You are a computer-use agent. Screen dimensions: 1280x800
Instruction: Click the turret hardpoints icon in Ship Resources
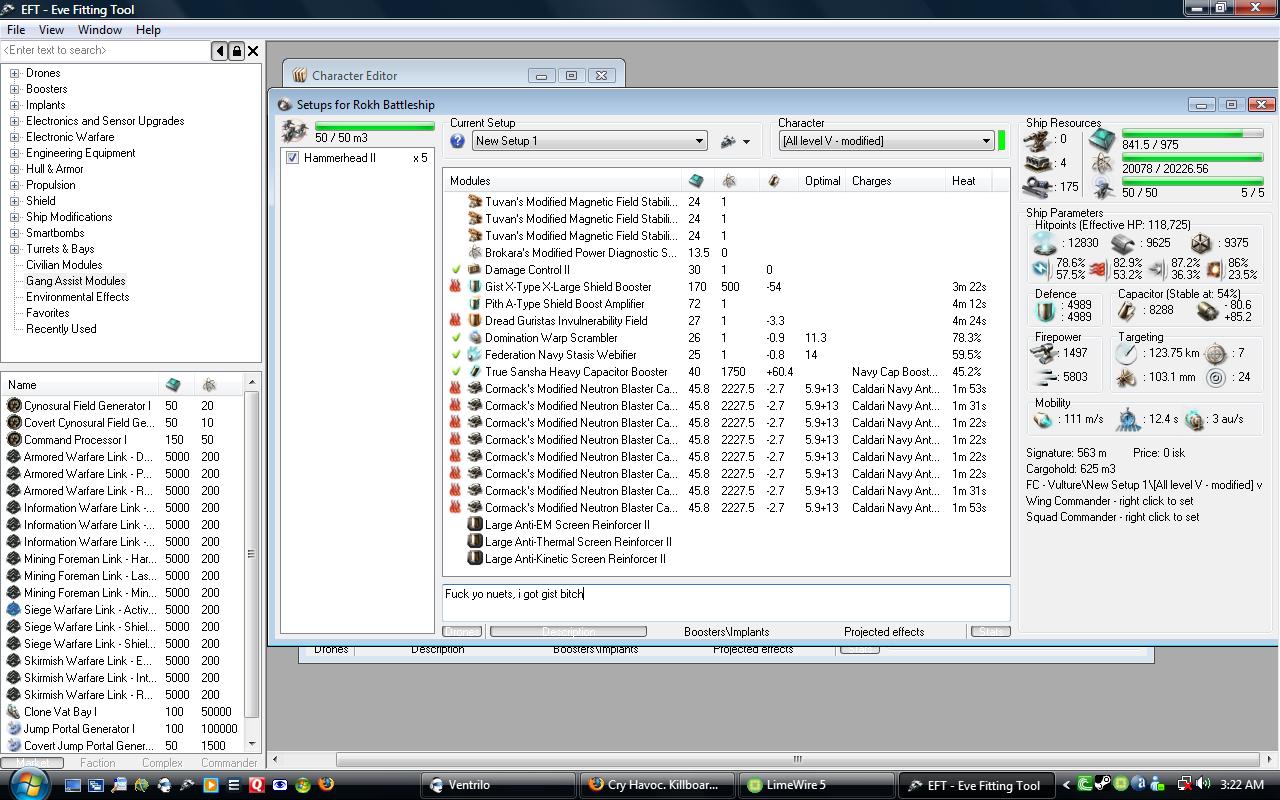tap(1037, 139)
